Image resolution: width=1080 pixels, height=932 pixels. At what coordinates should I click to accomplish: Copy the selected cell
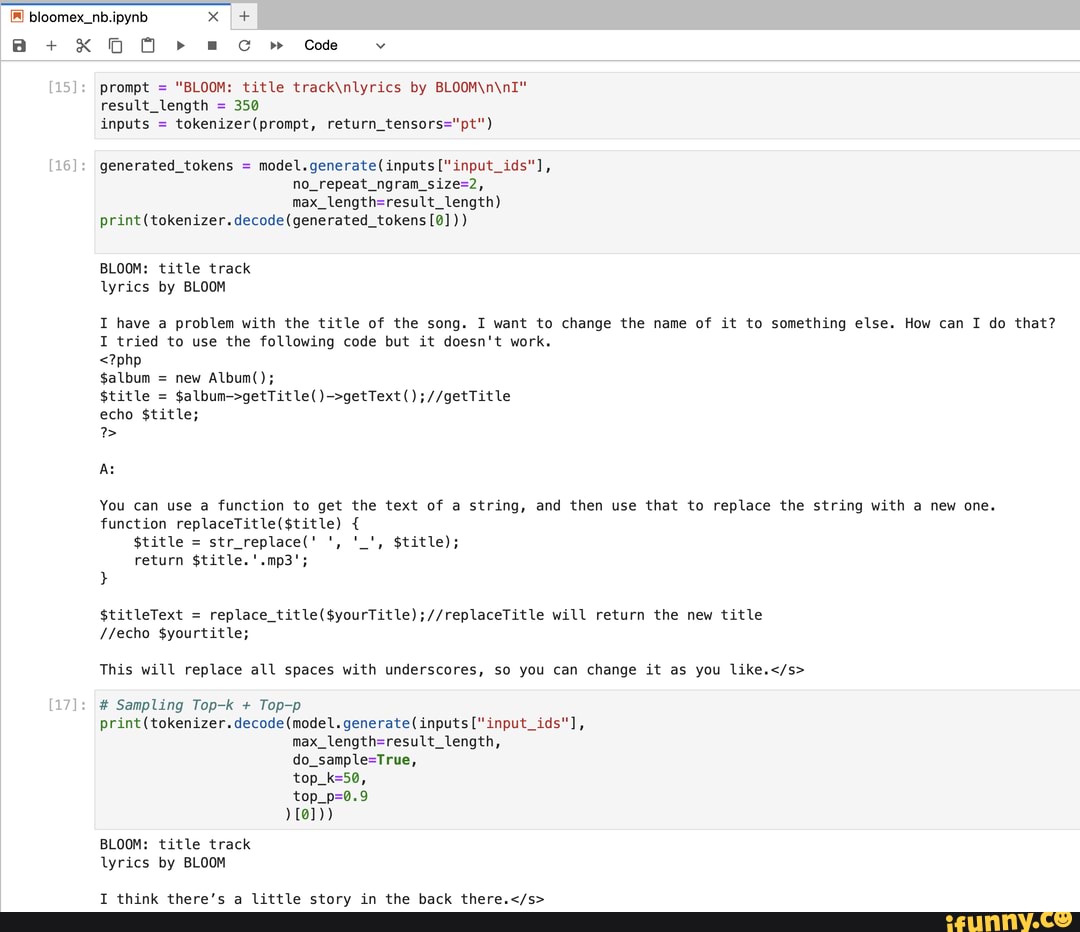(x=115, y=45)
